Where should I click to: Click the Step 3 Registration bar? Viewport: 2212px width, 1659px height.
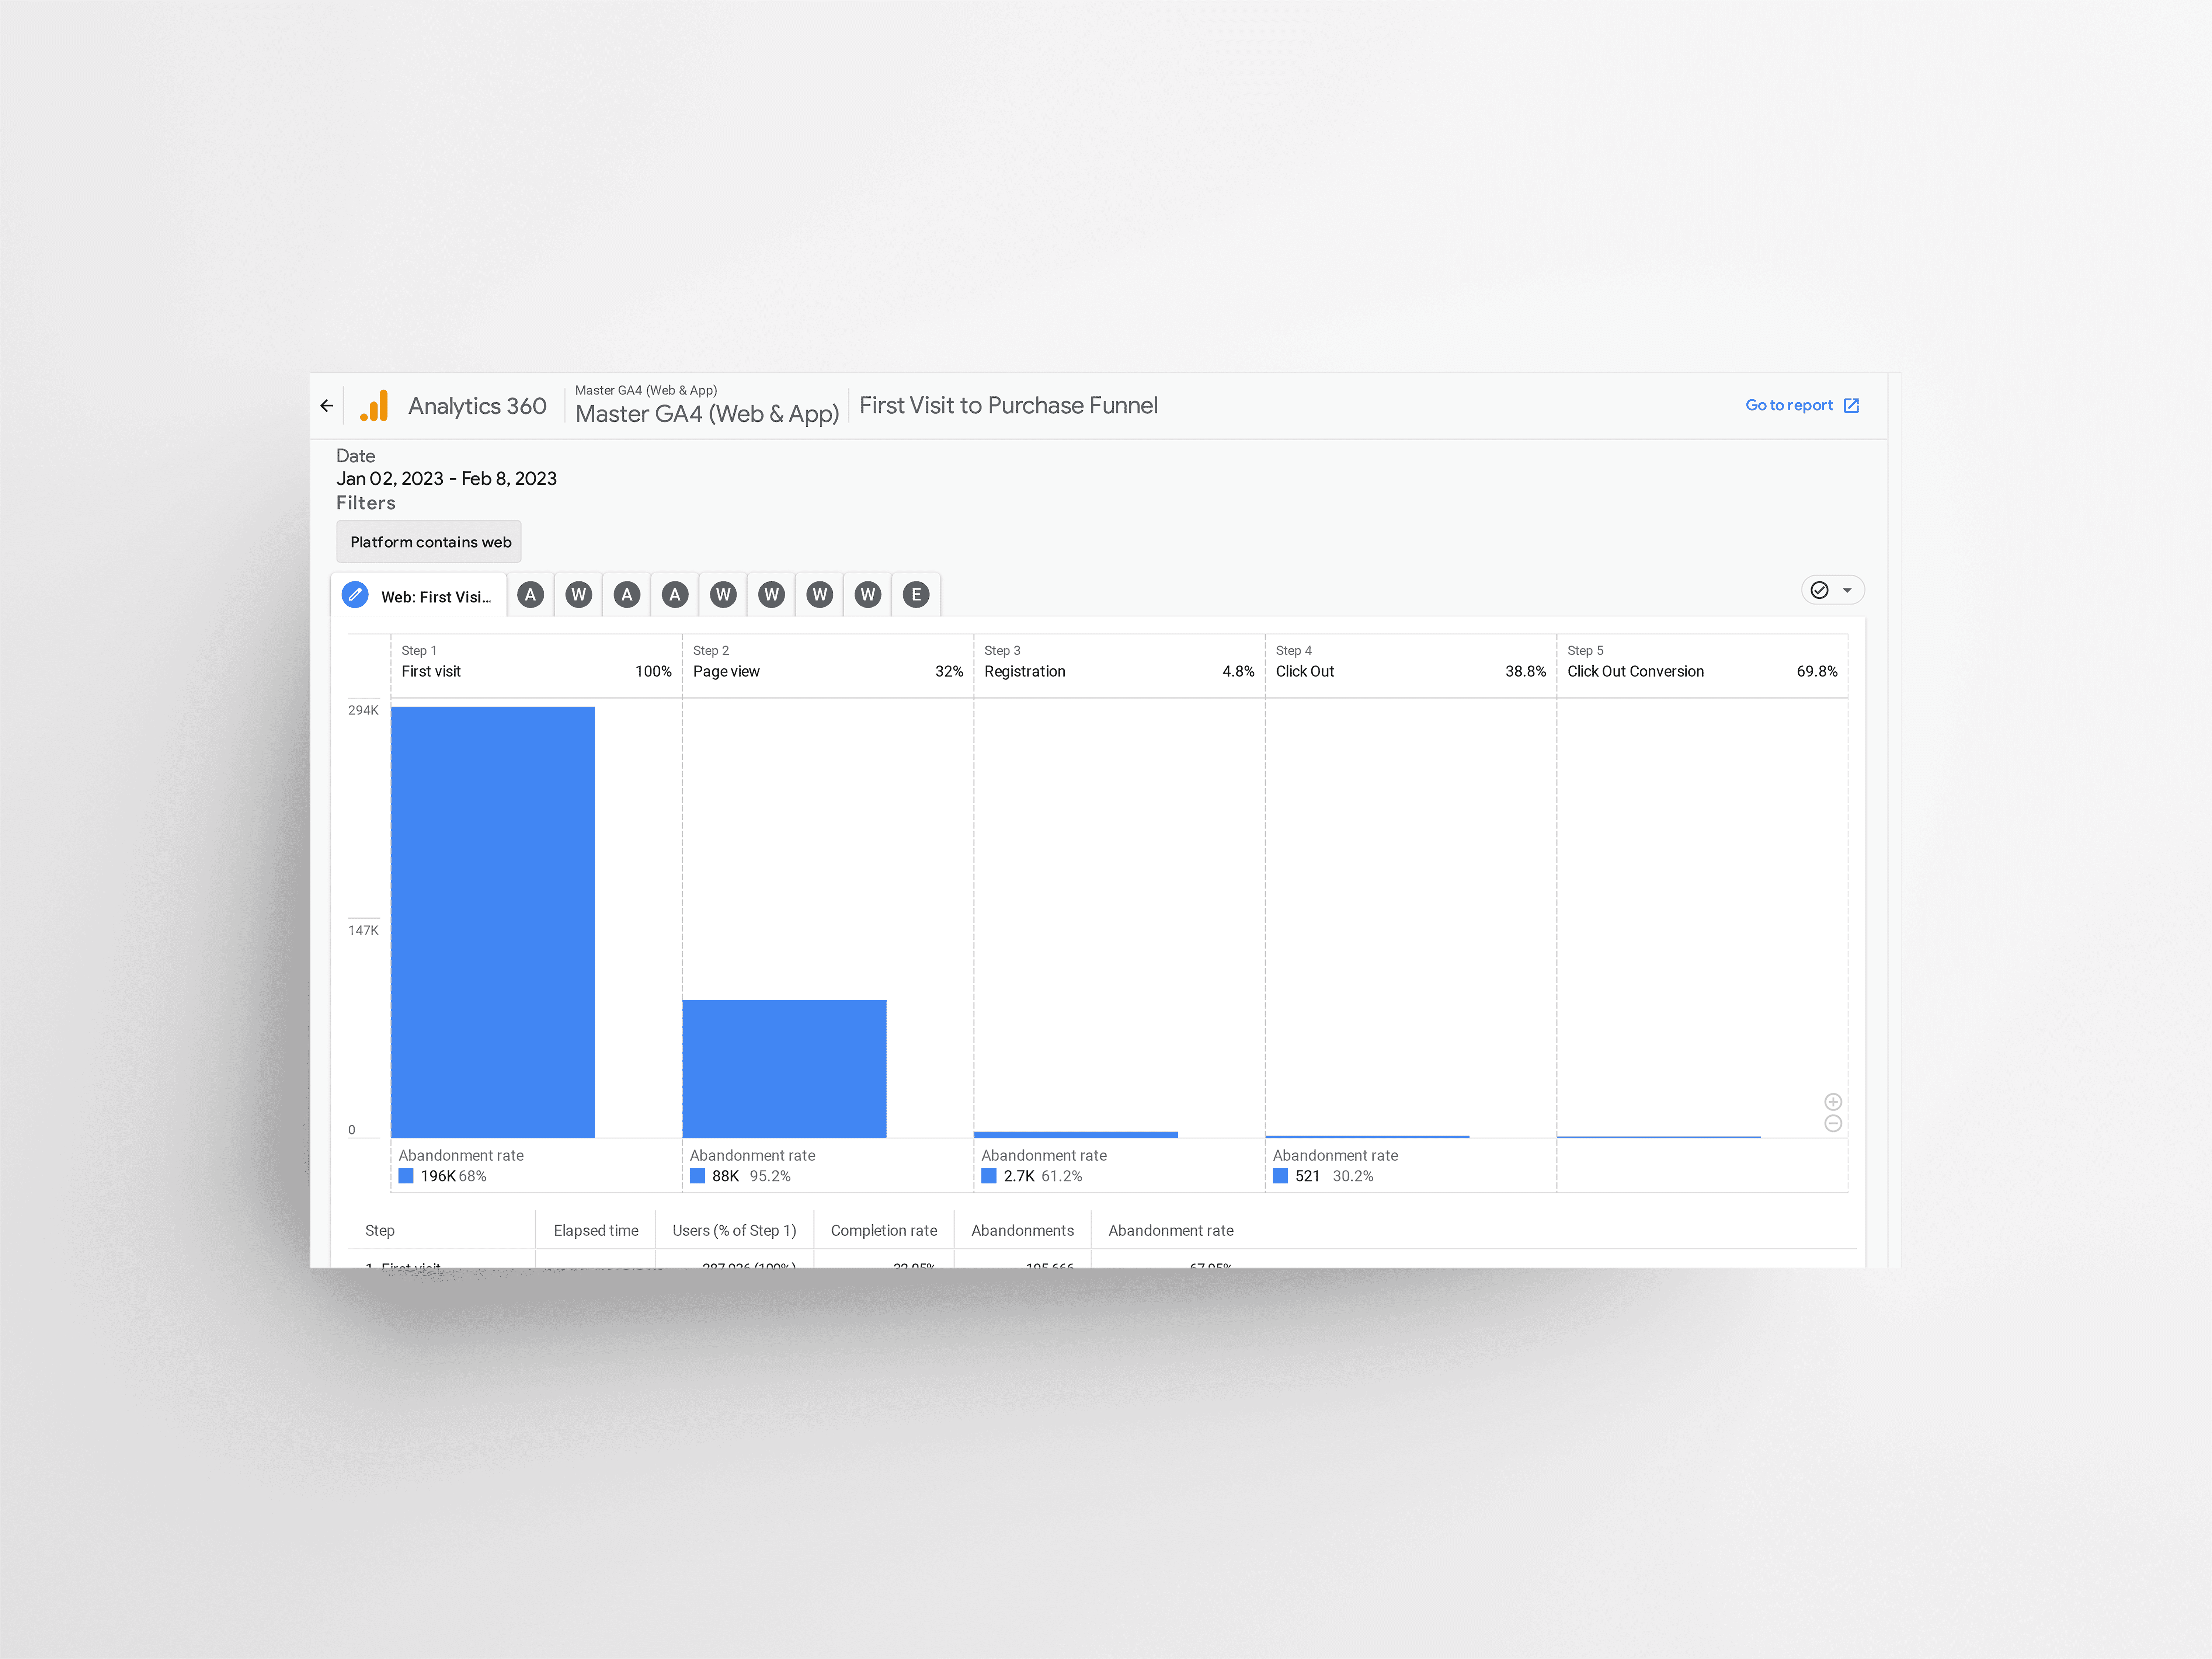tap(1076, 1135)
